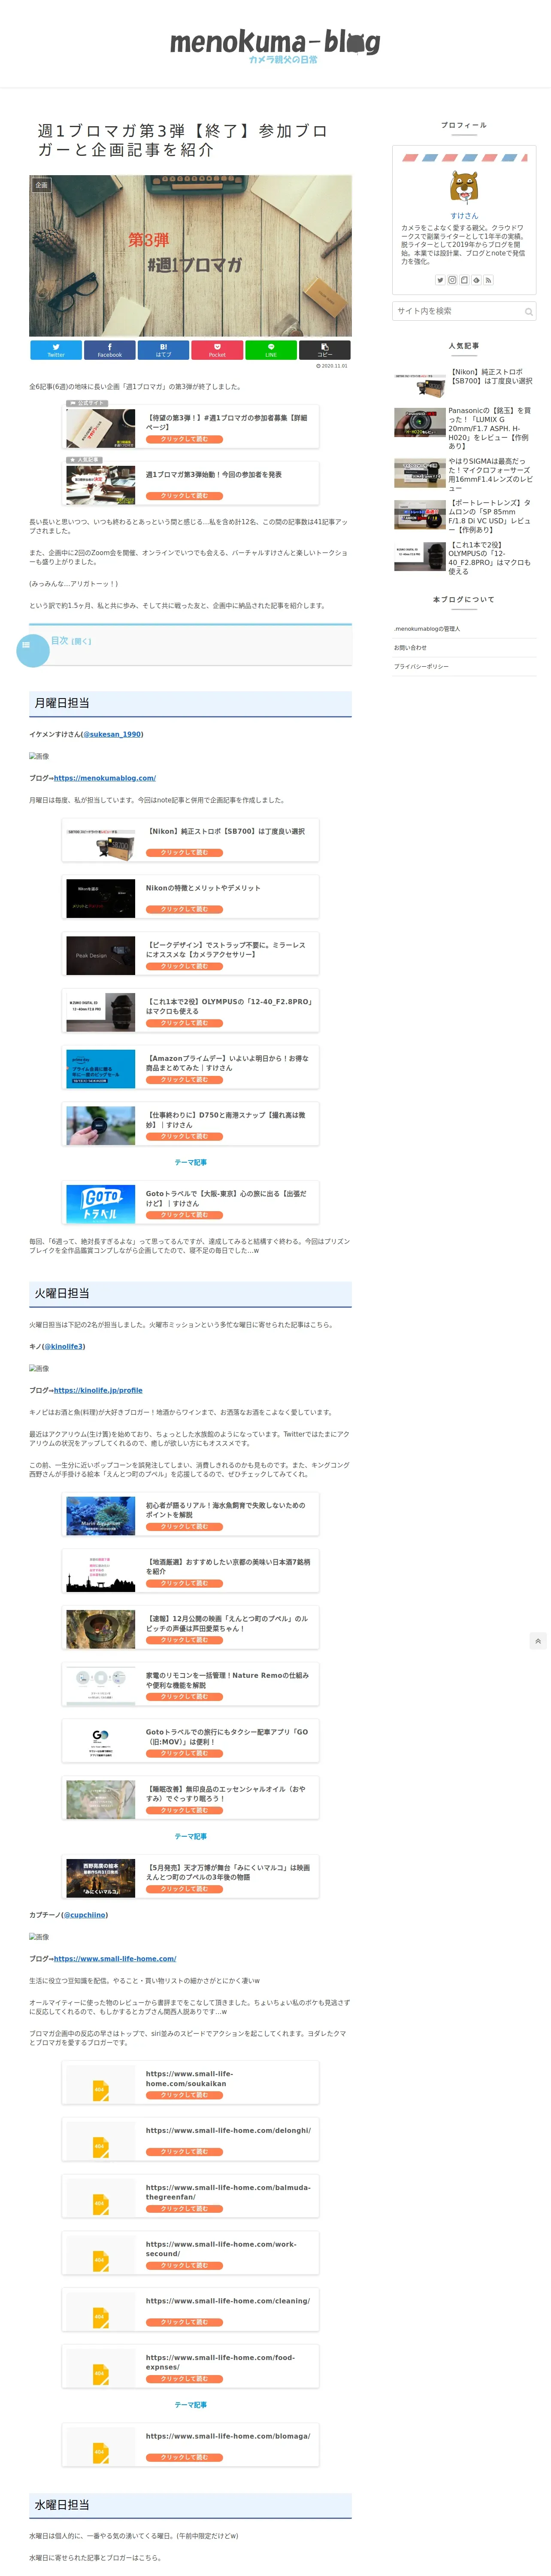Open Nikonの特徴とメリットやデメリット card
Screen dimensions: 551x2576
click(x=190, y=897)
